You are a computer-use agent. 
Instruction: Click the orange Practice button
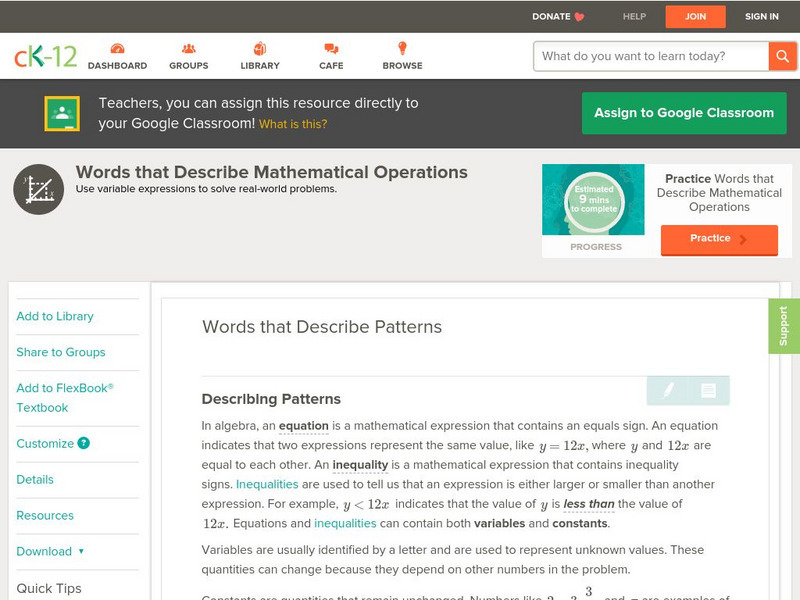(x=719, y=239)
